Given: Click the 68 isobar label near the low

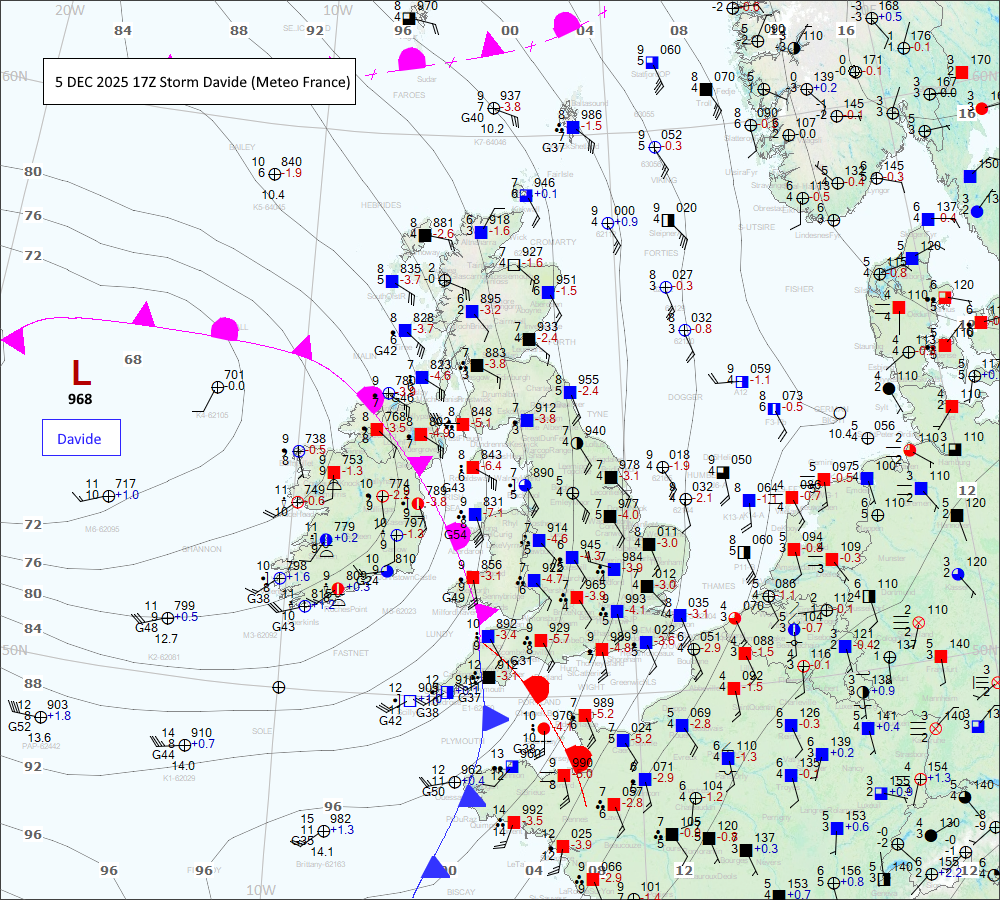Looking at the screenshot, I should coord(132,359).
